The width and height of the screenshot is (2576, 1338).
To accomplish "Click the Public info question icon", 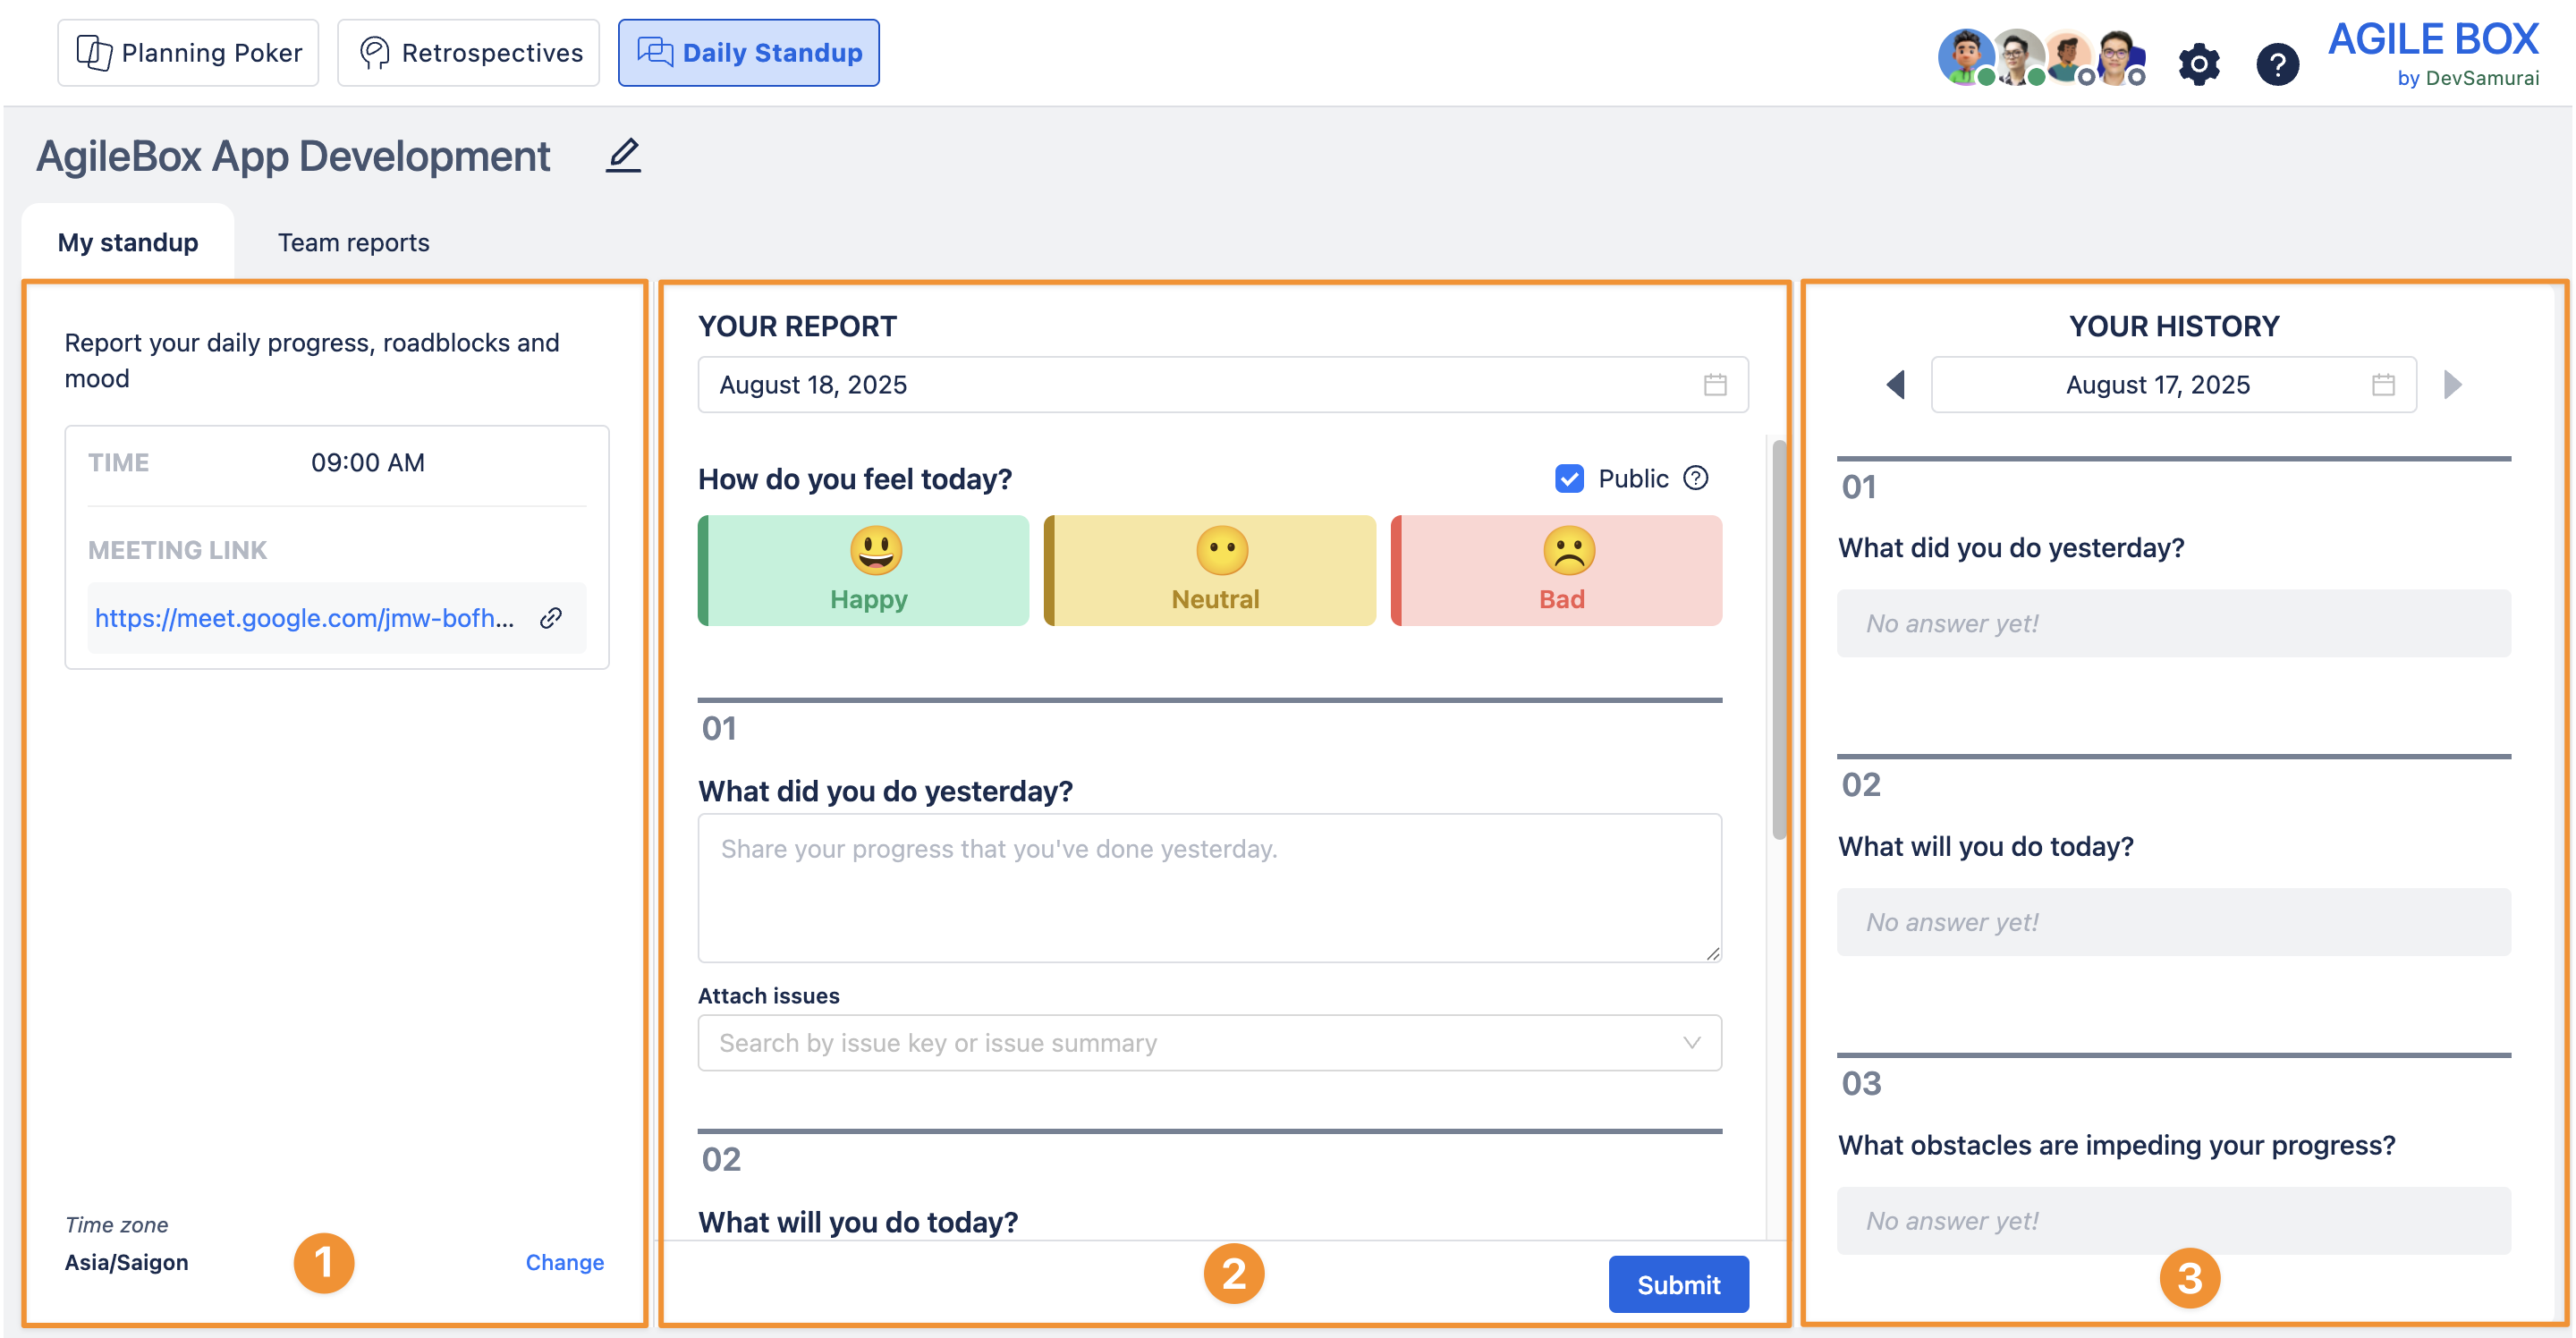I will [x=1696, y=478].
